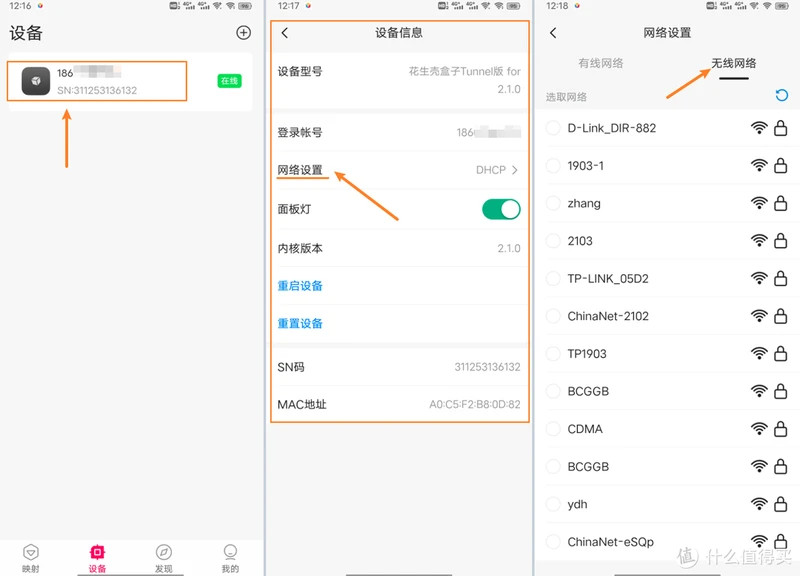Tap 重启设备 to restart device
800x576 pixels.
pos(300,286)
